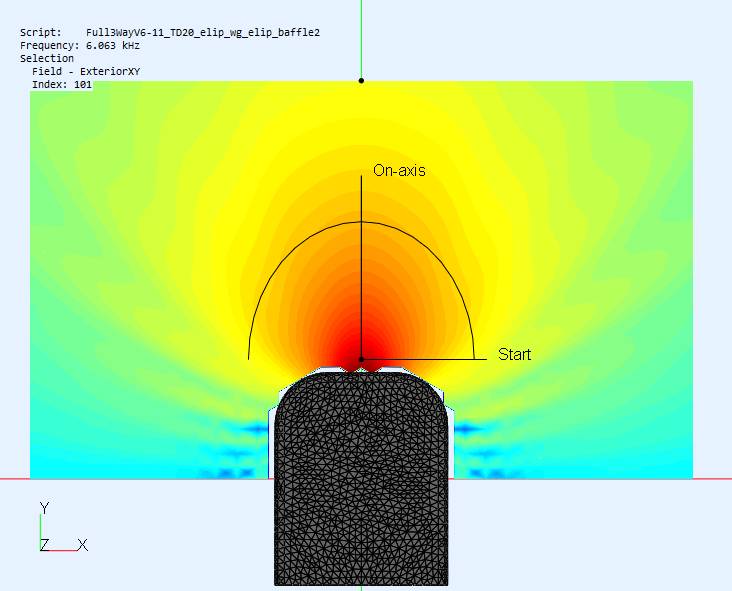Click the XYZ axis orientation gizmo

tap(63, 527)
